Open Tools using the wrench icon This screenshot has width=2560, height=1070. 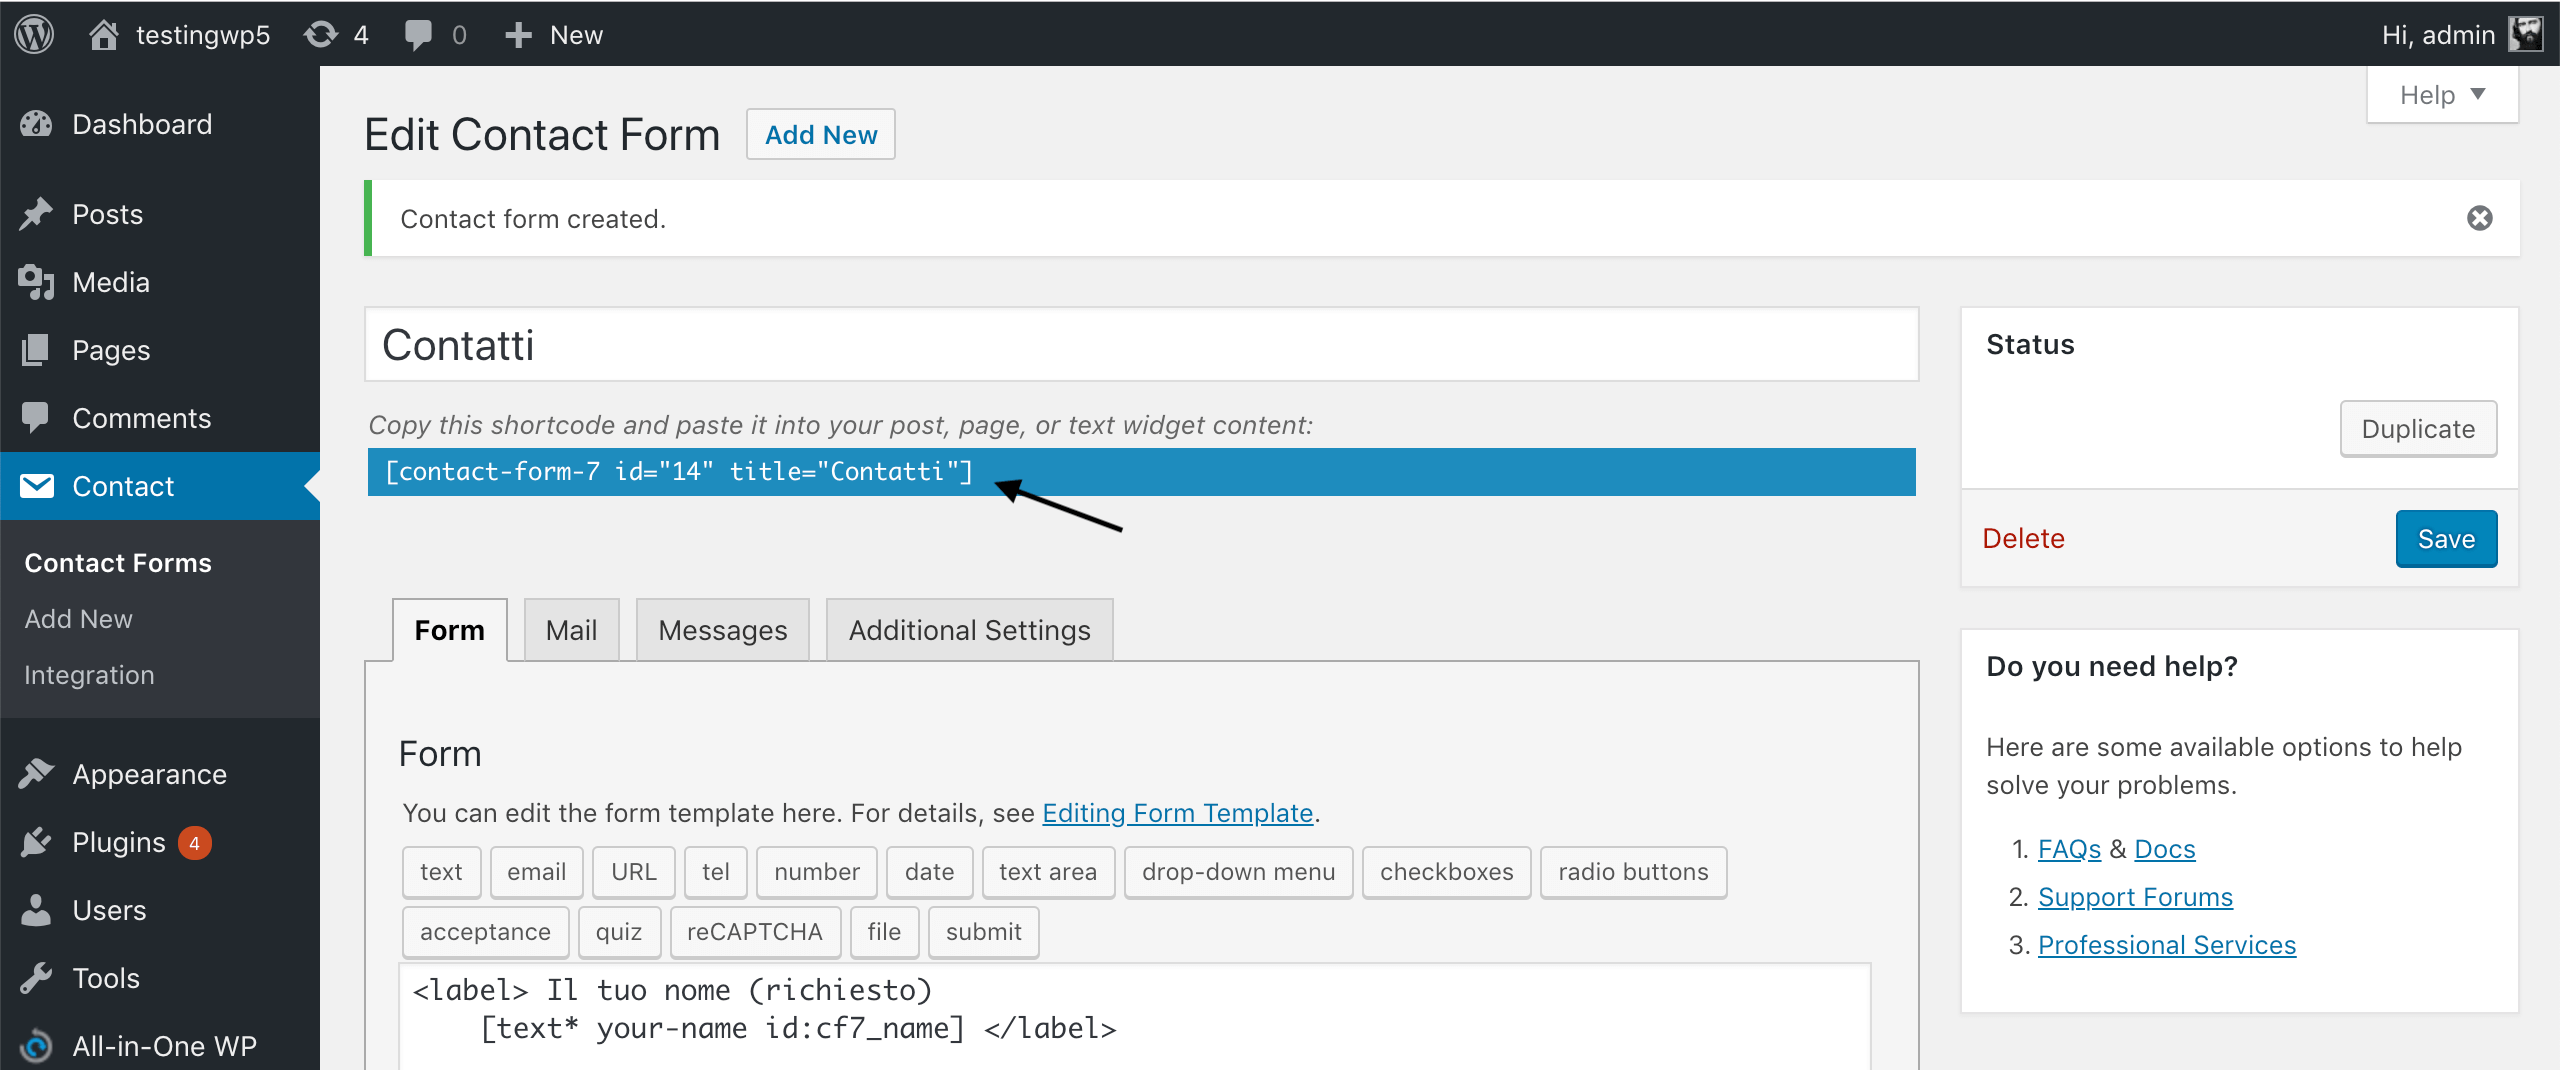tap(36, 977)
